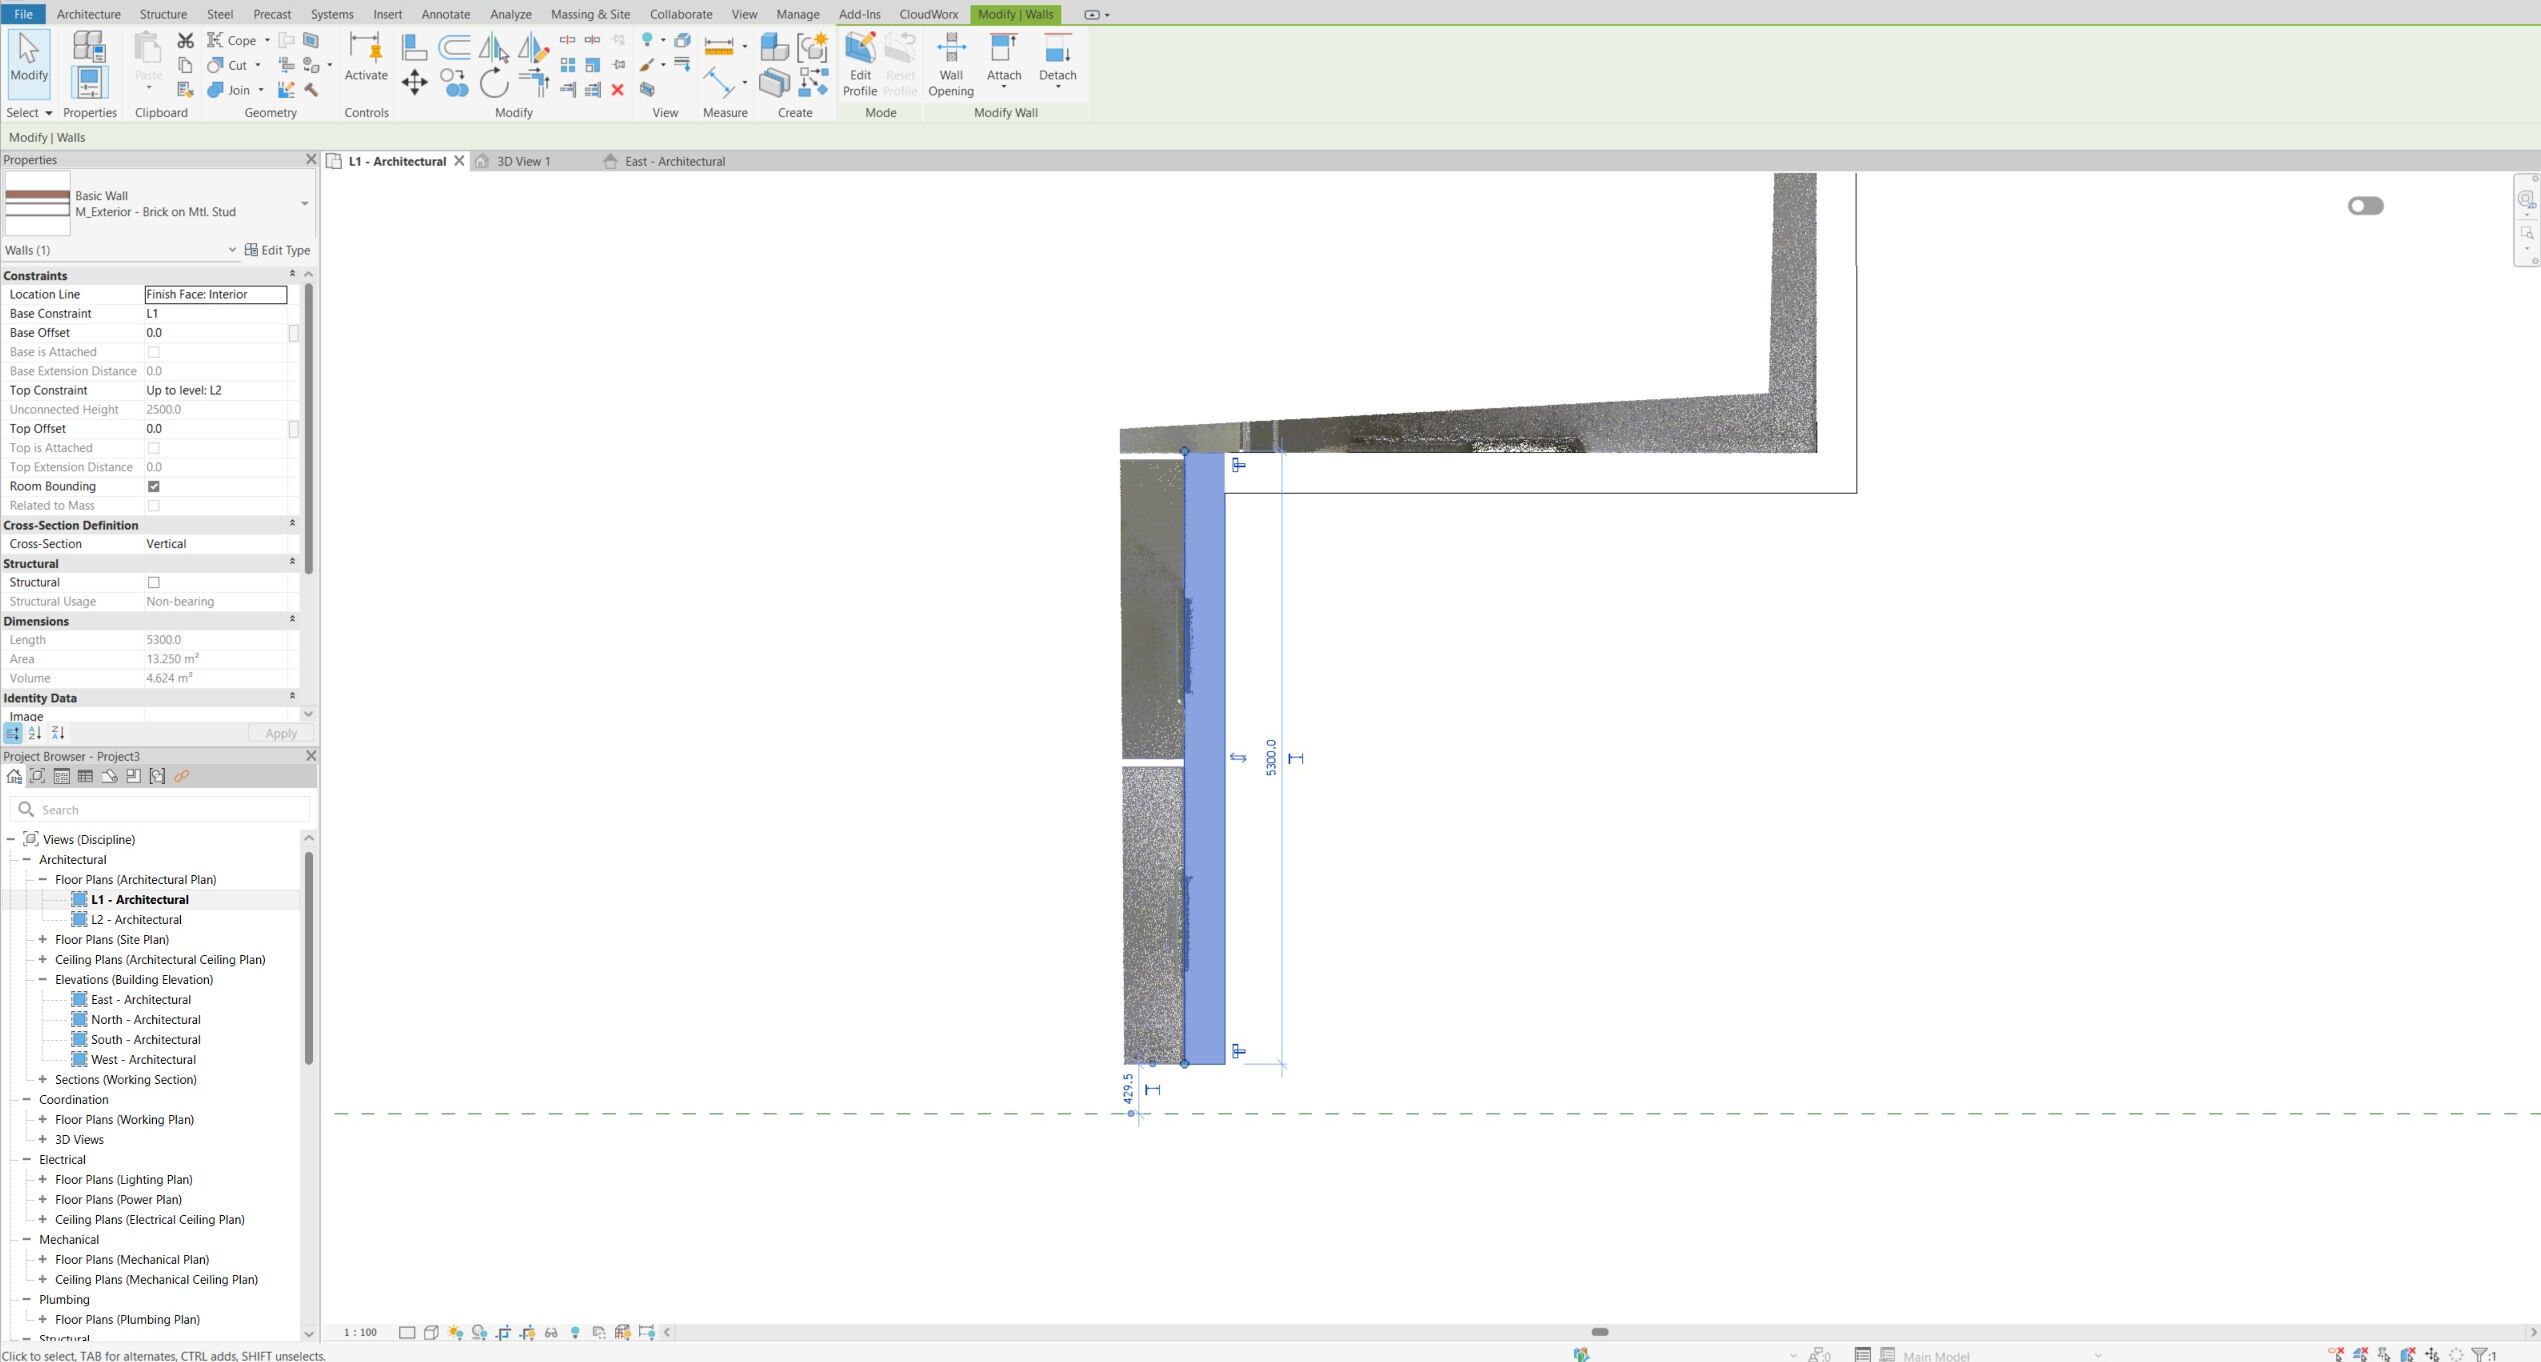The image size is (2541, 1362).
Task: Collapse Elevations (Building Elevation) node
Action: pos(43,979)
